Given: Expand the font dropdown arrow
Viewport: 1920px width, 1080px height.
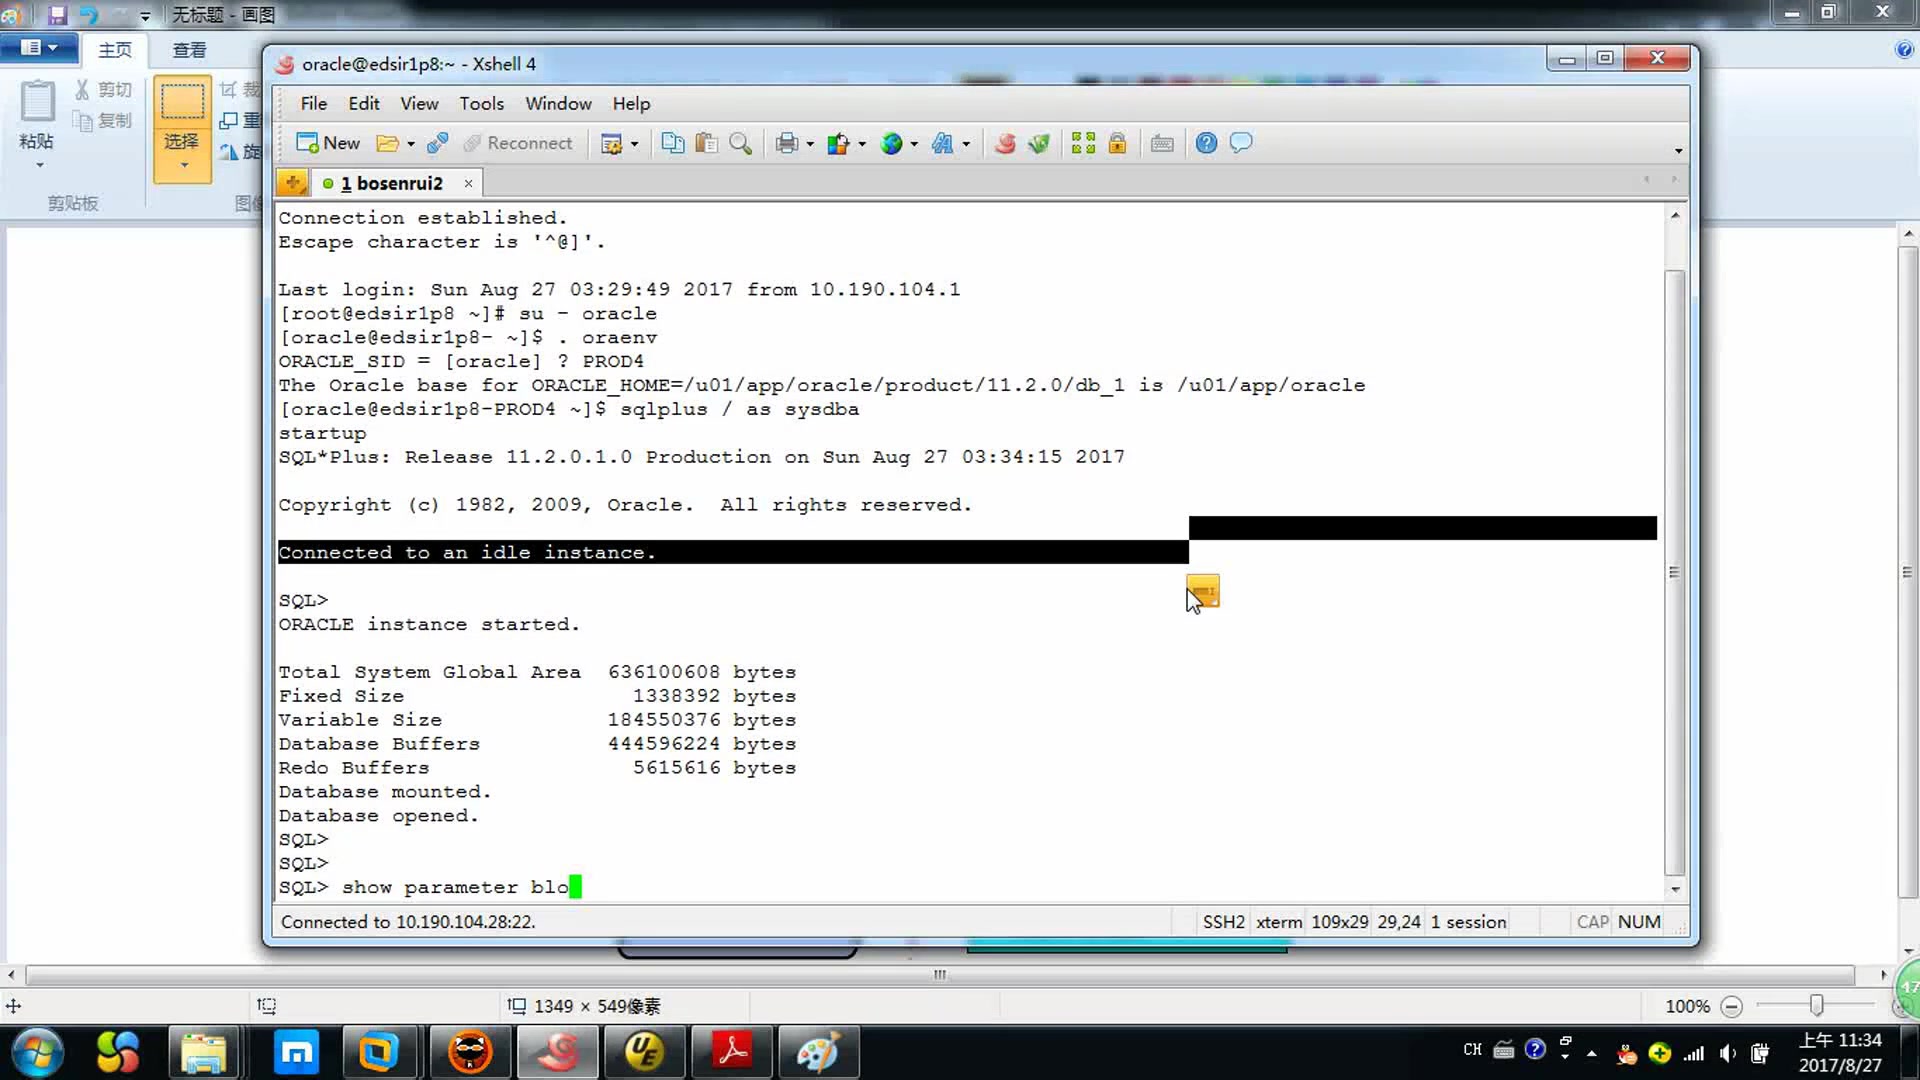Looking at the screenshot, I should click(966, 144).
